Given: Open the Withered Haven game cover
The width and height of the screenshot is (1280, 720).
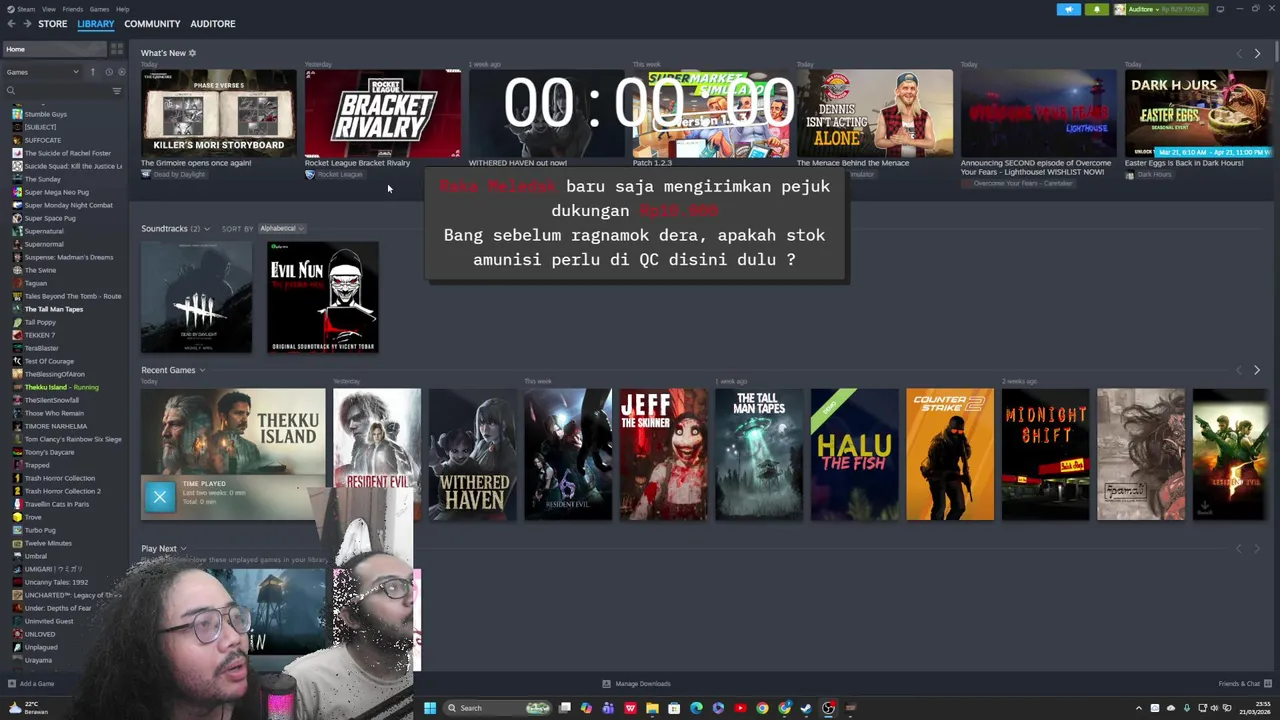Looking at the screenshot, I should [473, 454].
